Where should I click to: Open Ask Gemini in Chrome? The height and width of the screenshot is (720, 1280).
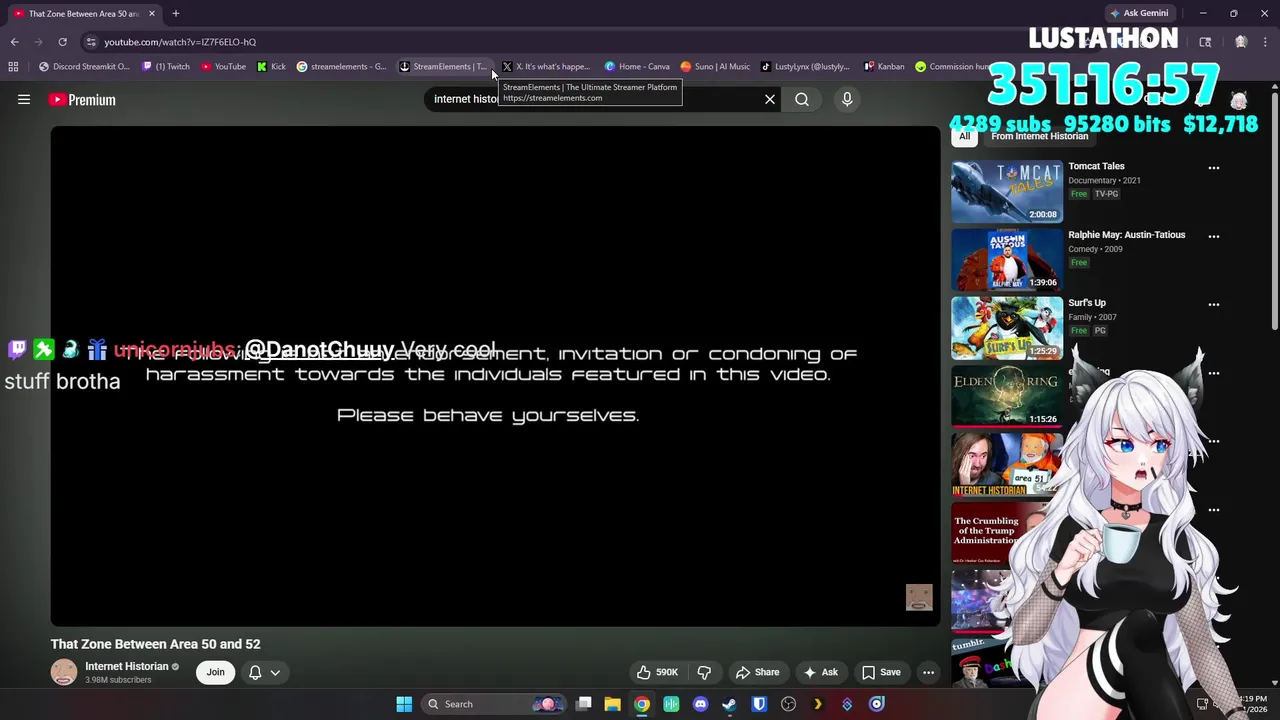tap(1139, 13)
